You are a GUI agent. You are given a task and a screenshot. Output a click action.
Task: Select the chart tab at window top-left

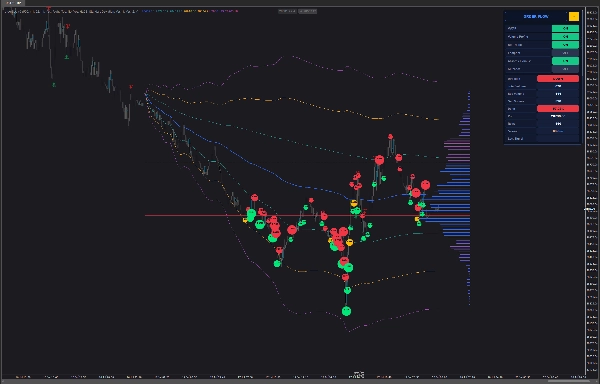[x=12, y=3]
